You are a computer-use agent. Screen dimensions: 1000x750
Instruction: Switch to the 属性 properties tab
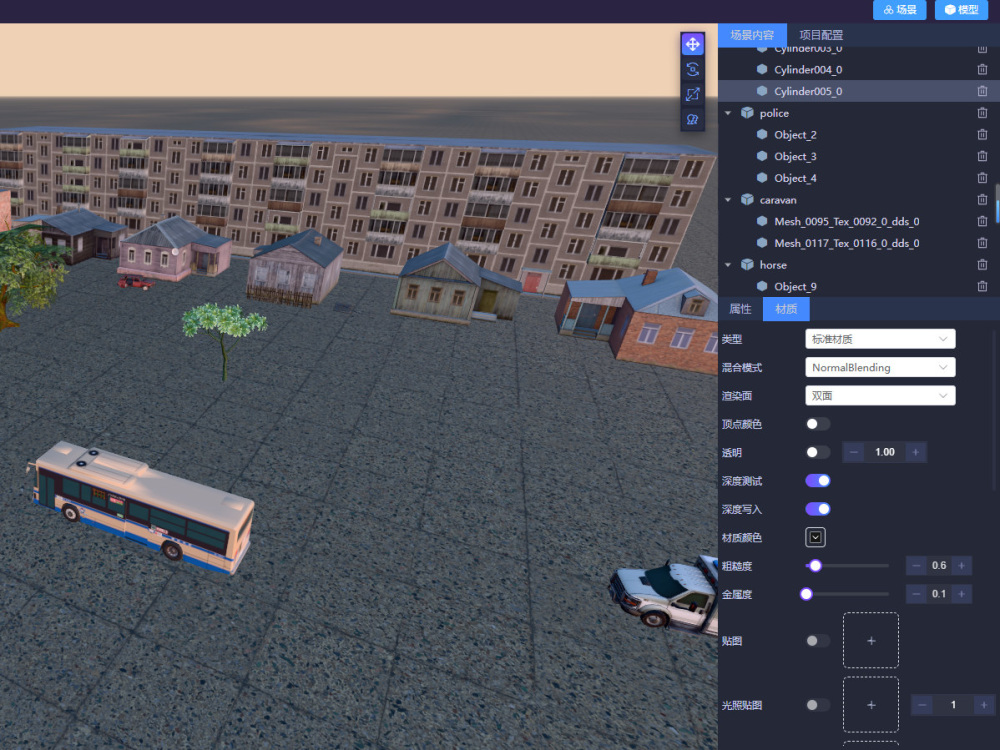(x=740, y=309)
